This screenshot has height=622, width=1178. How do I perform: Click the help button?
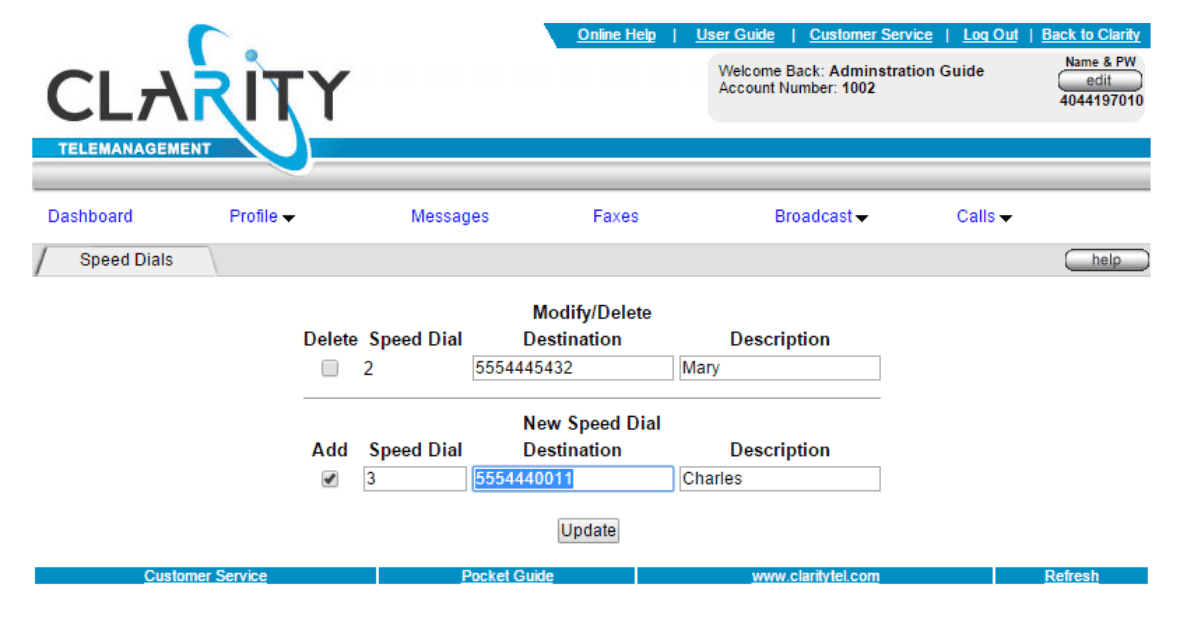tap(1106, 261)
